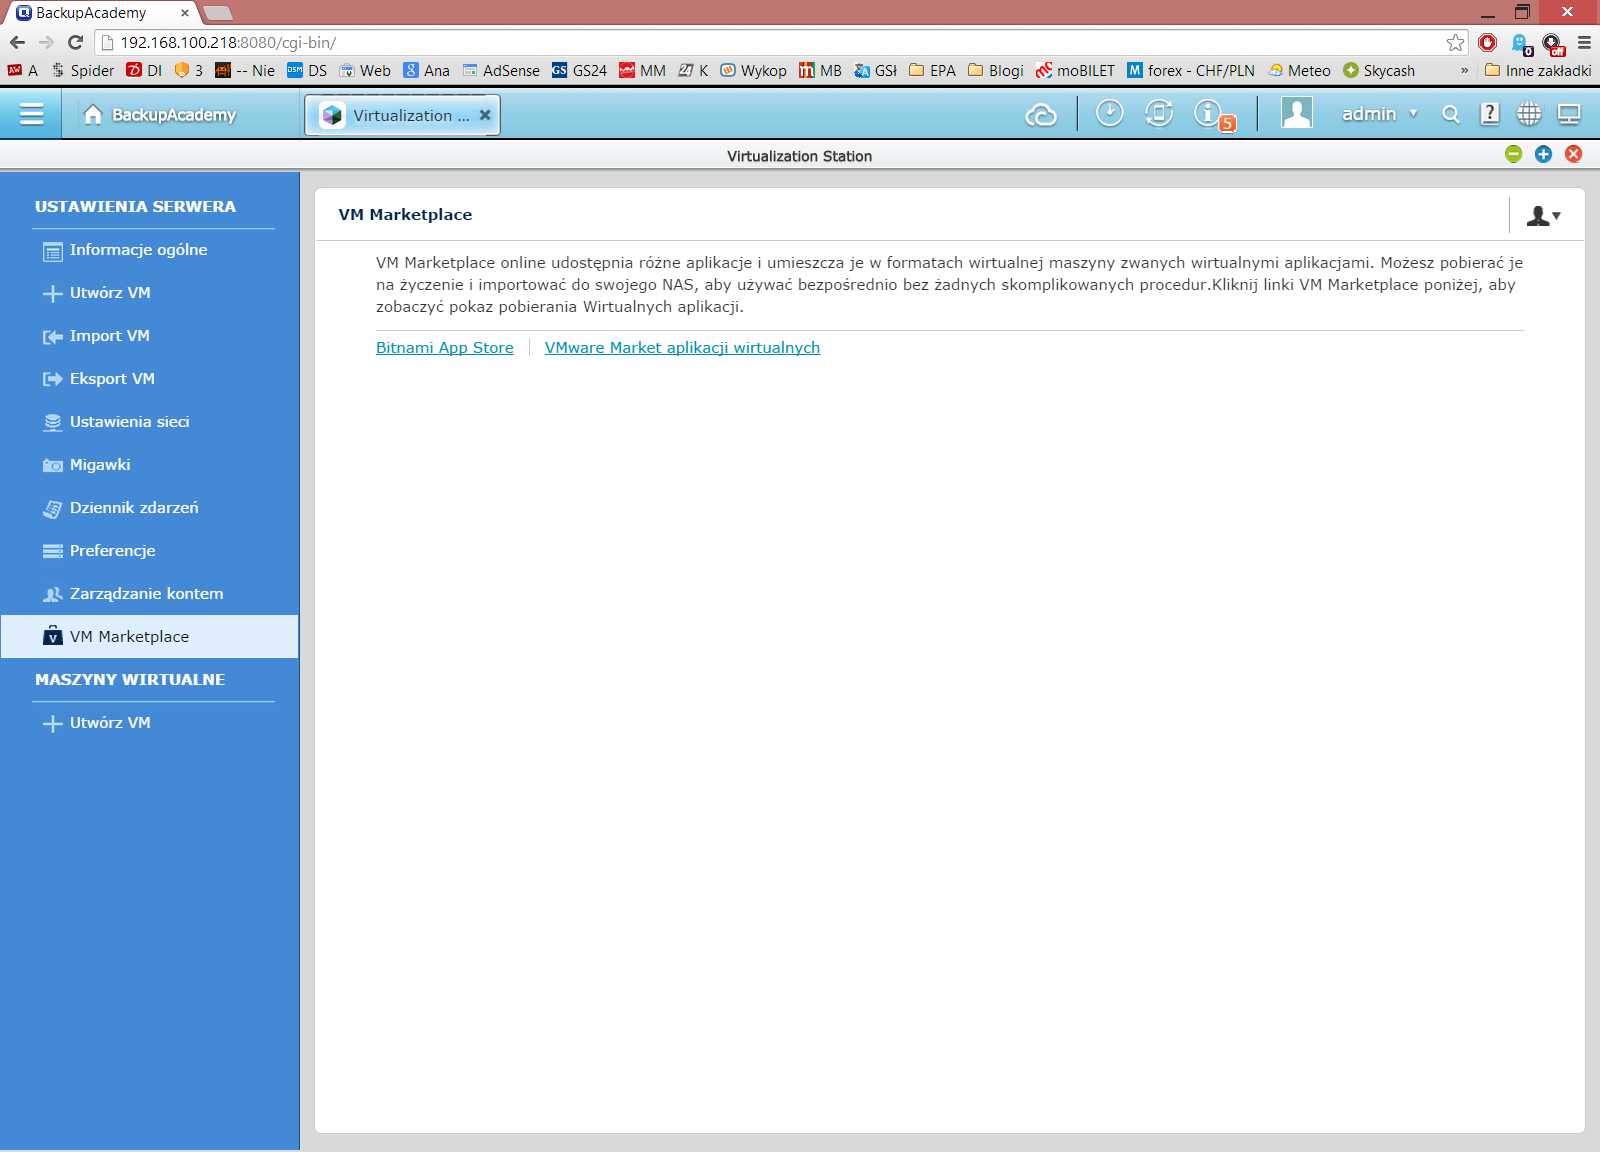Open Chrome menu hamburger button
The width and height of the screenshot is (1600, 1152).
click(x=1584, y=42)
